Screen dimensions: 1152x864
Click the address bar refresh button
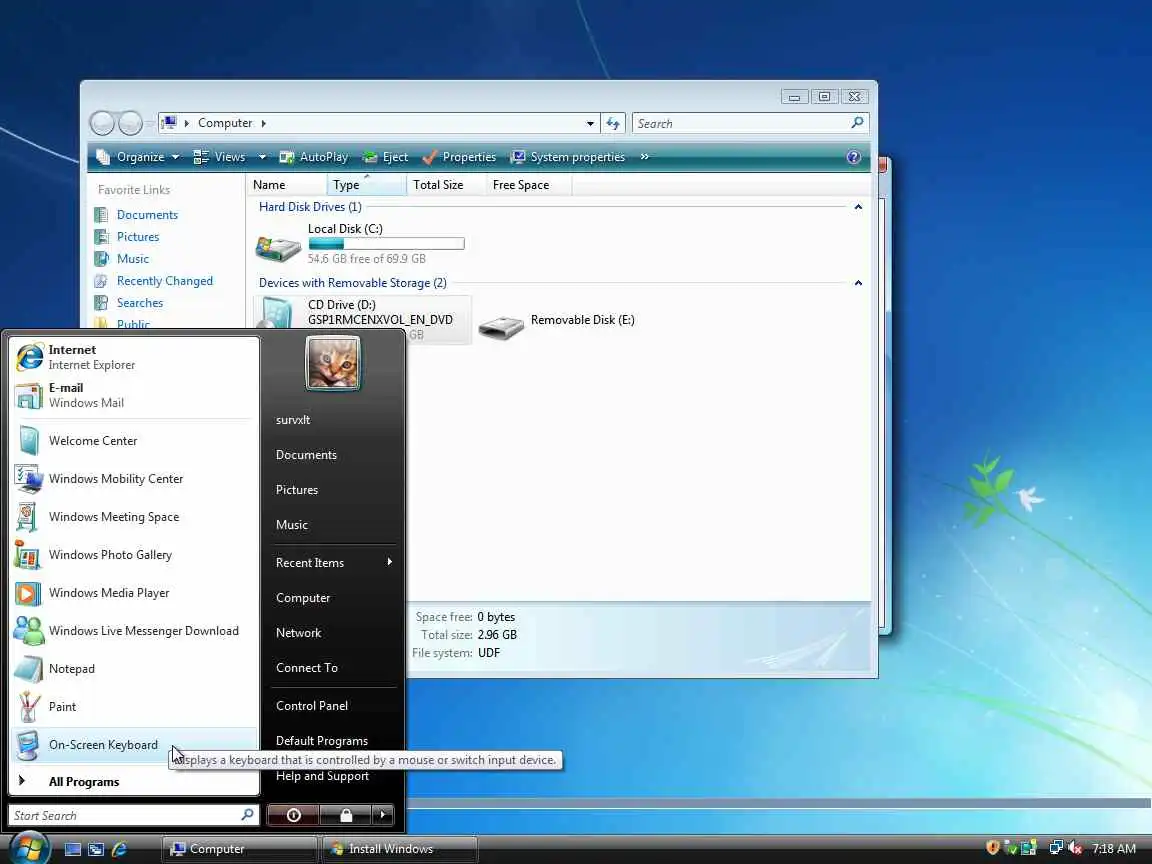coord(613,123)
